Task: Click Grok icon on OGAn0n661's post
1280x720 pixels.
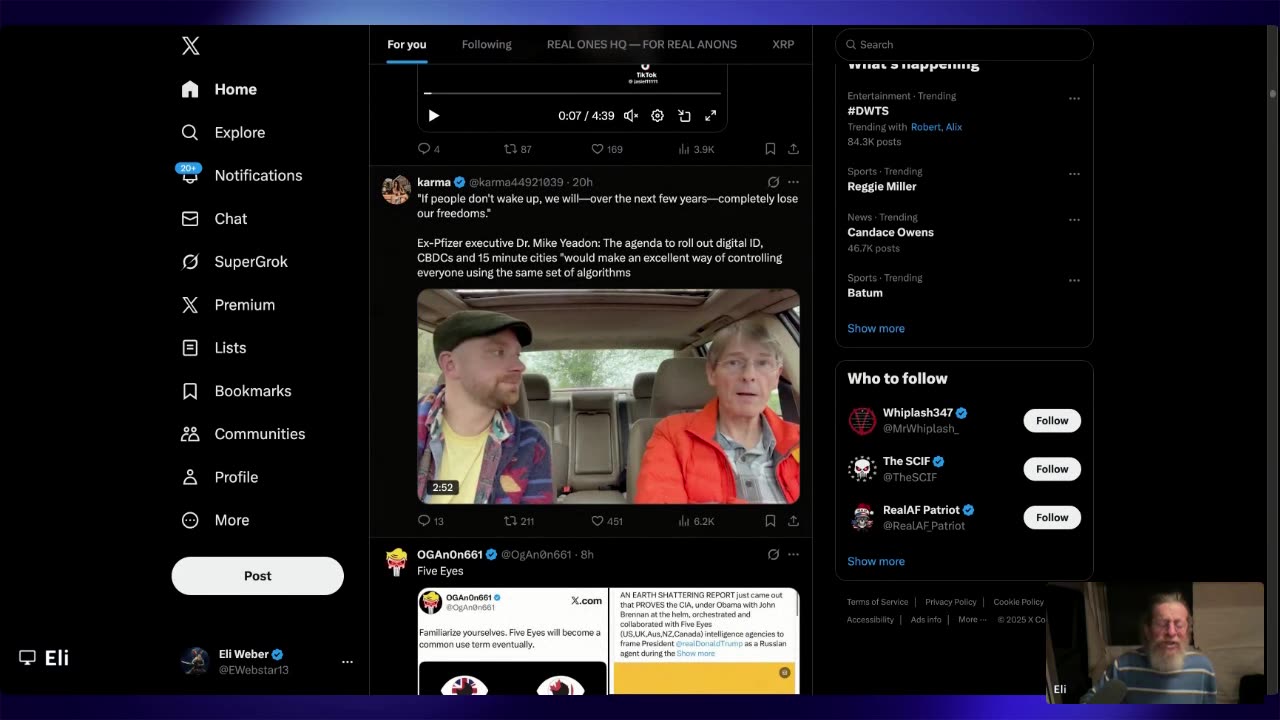Action: pyautogui.click(x=773, y=554)
